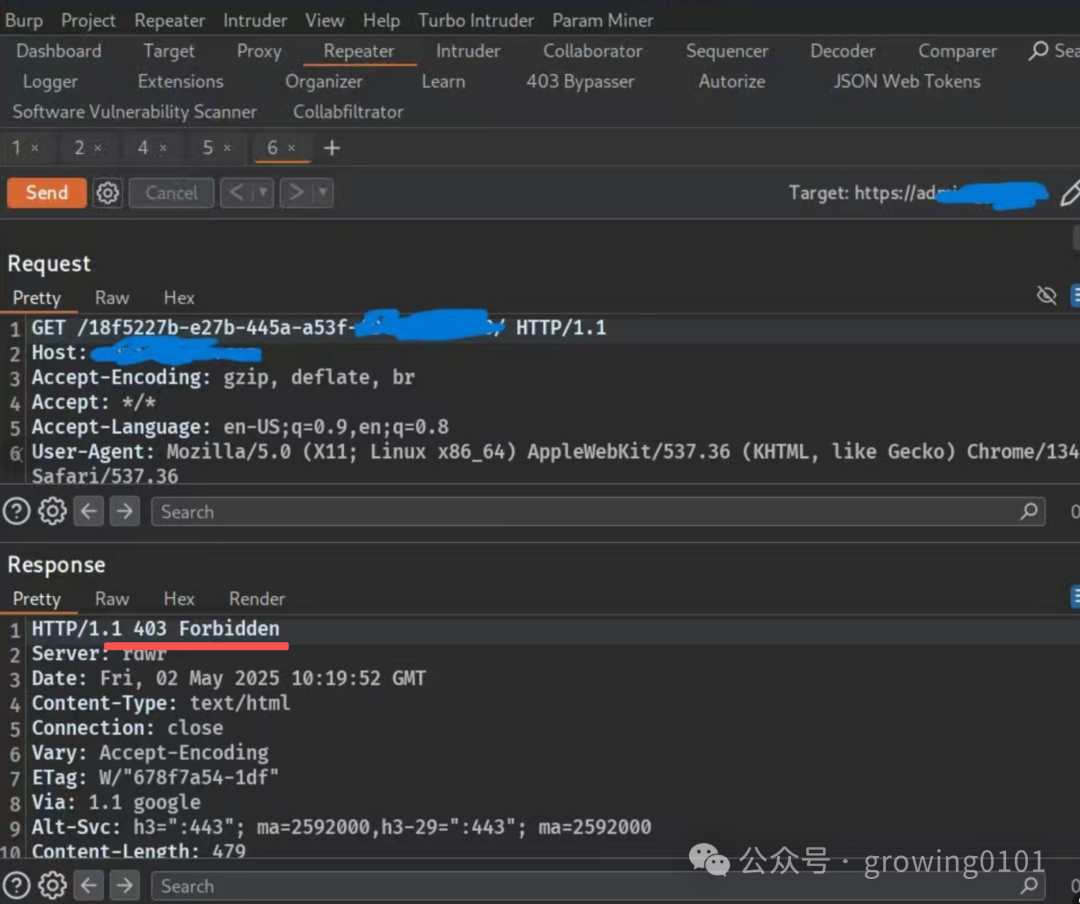The height and width of the screenshot is (904, 1080).
Task: Toggle non-printable characters eye icon in Request
Action: coord(1046,295)
